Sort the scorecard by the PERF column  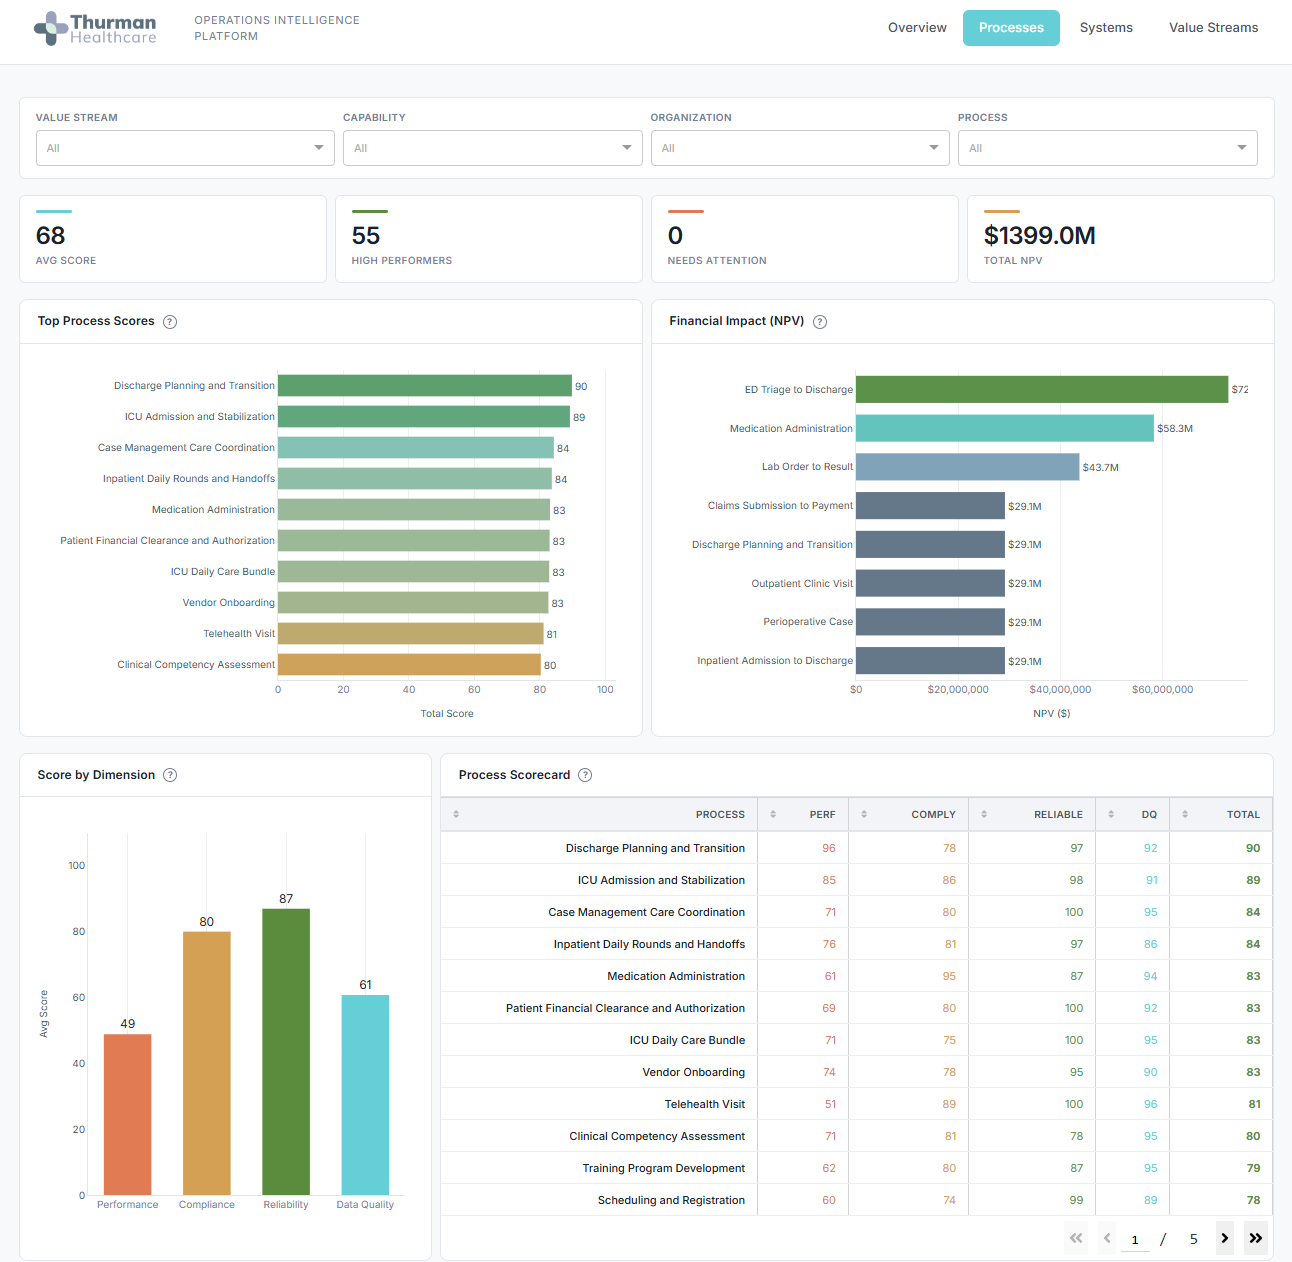tap(772, 814)
